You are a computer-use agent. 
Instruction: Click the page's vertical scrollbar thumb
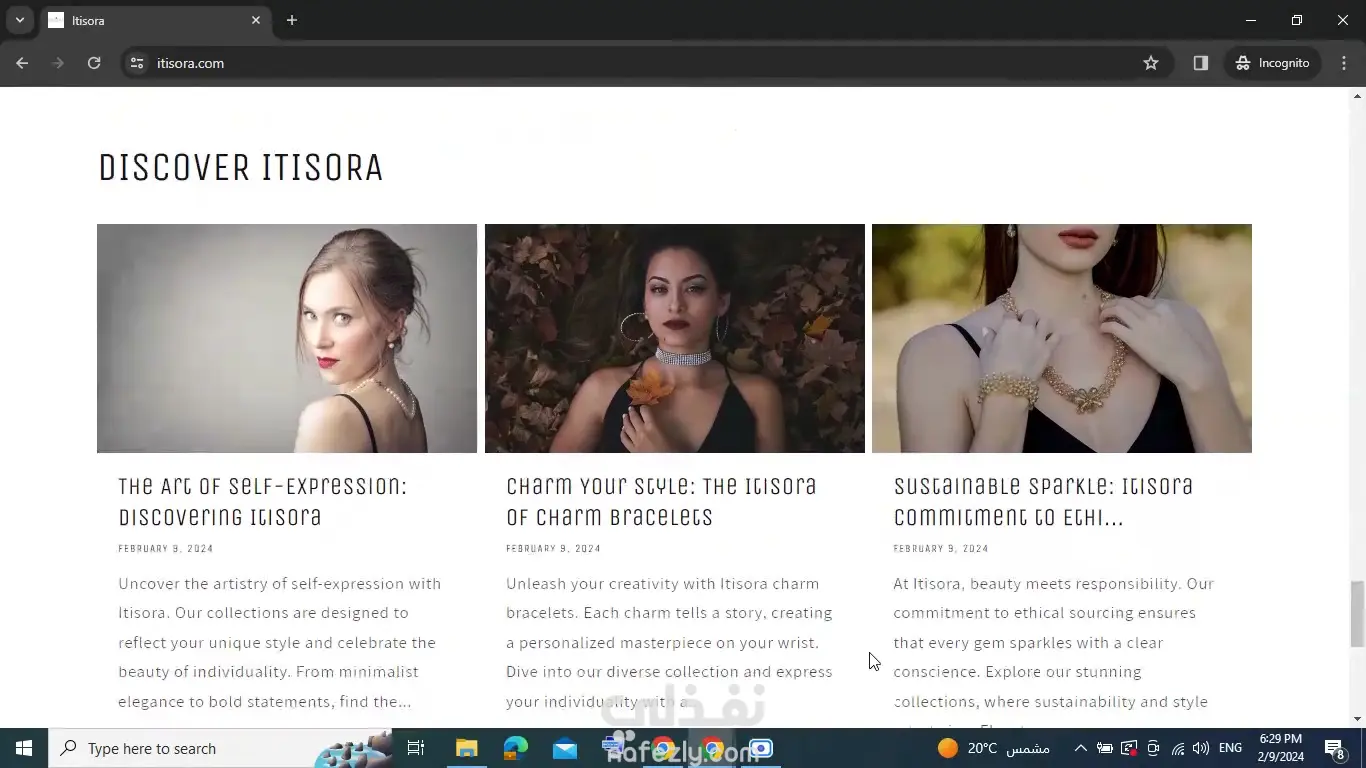(x=1357, y=613)
